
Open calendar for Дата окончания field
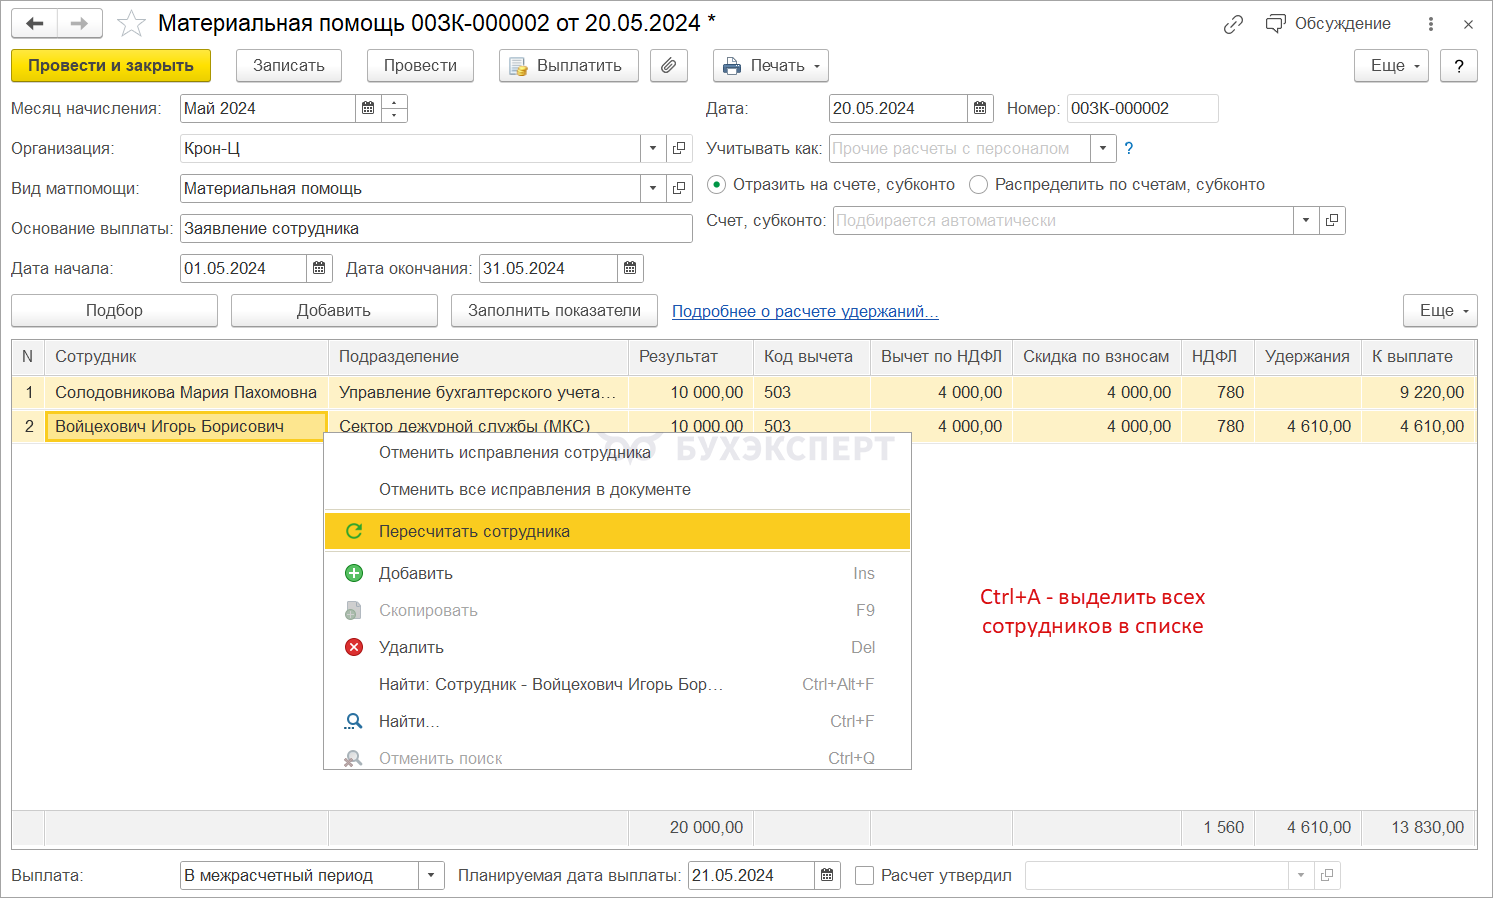[x=630, y=269]
